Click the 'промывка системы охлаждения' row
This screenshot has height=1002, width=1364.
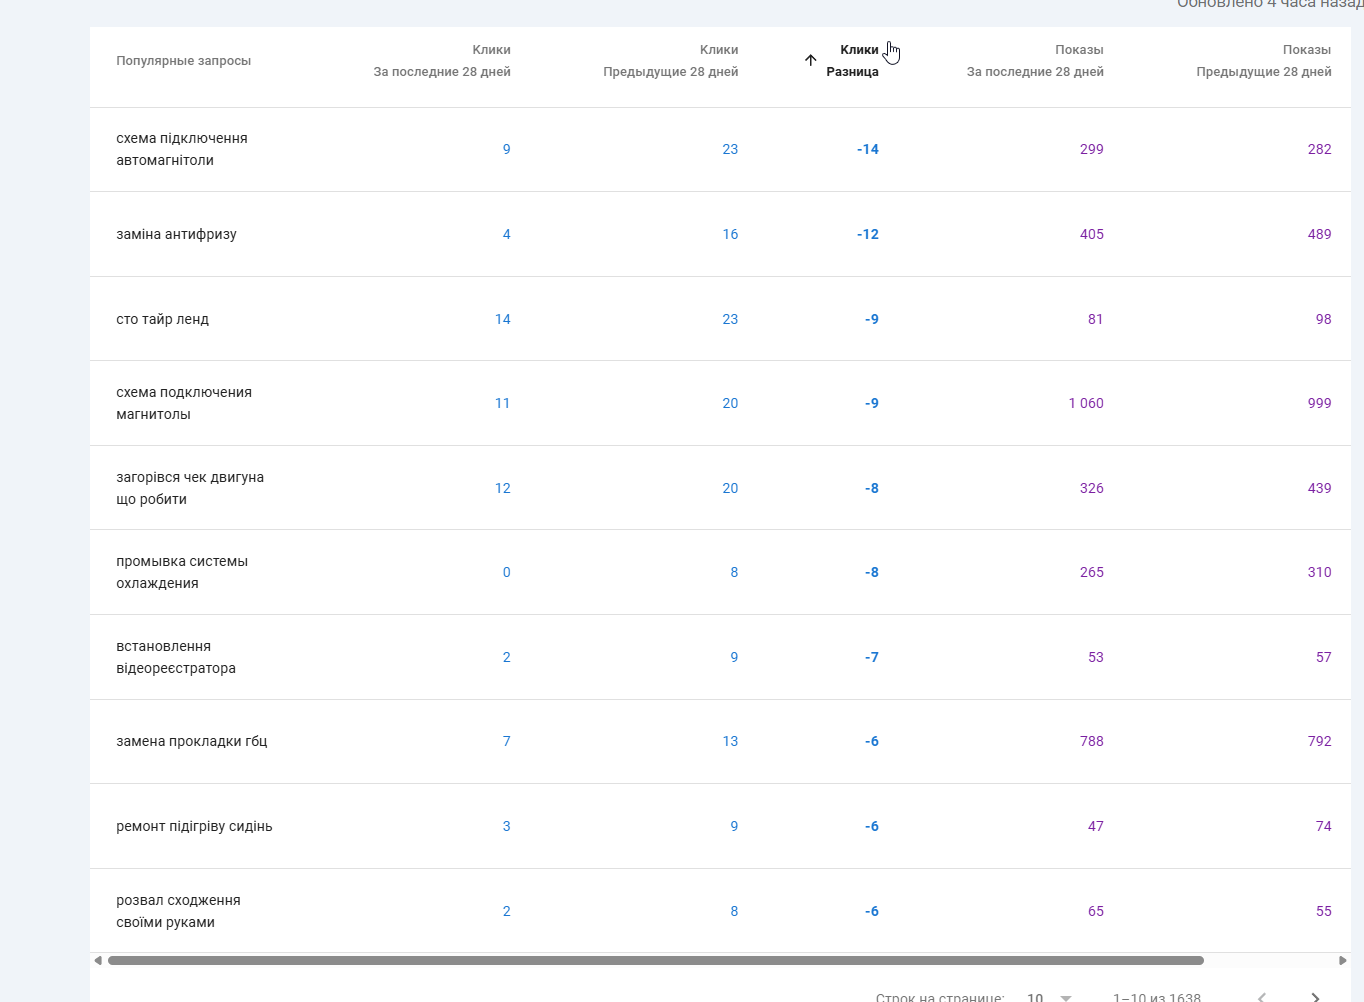[181, 572]
